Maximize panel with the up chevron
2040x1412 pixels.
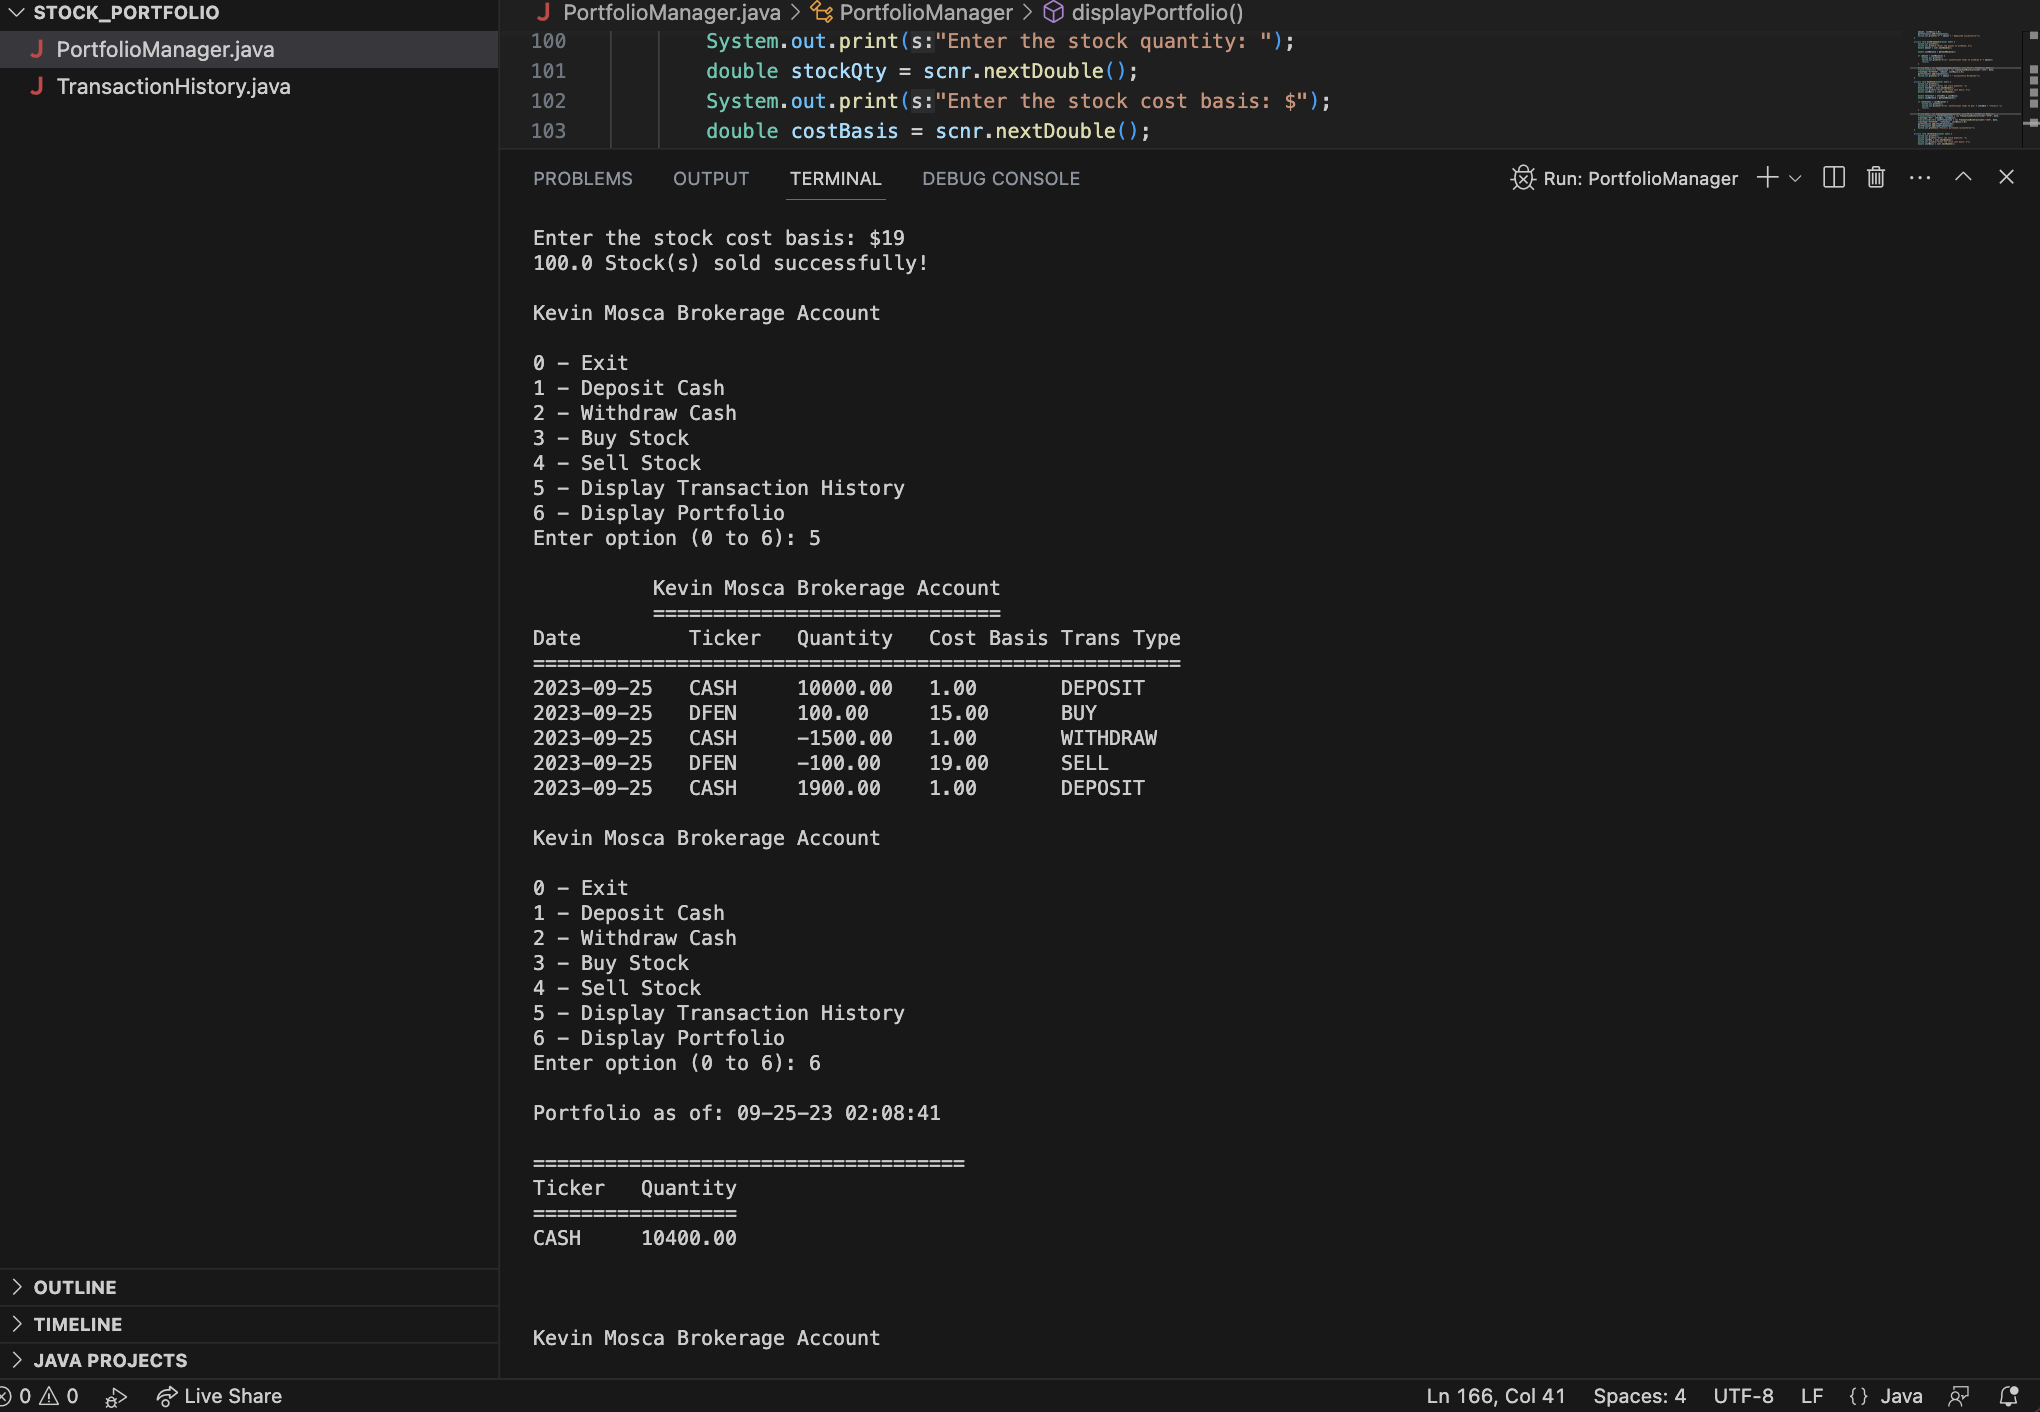coord(1963,177)
